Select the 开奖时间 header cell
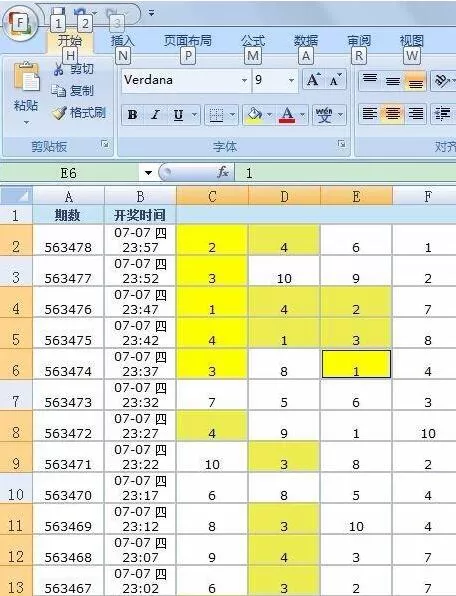Viewport: 456px width, 596px height. click(x=140, y=215)
